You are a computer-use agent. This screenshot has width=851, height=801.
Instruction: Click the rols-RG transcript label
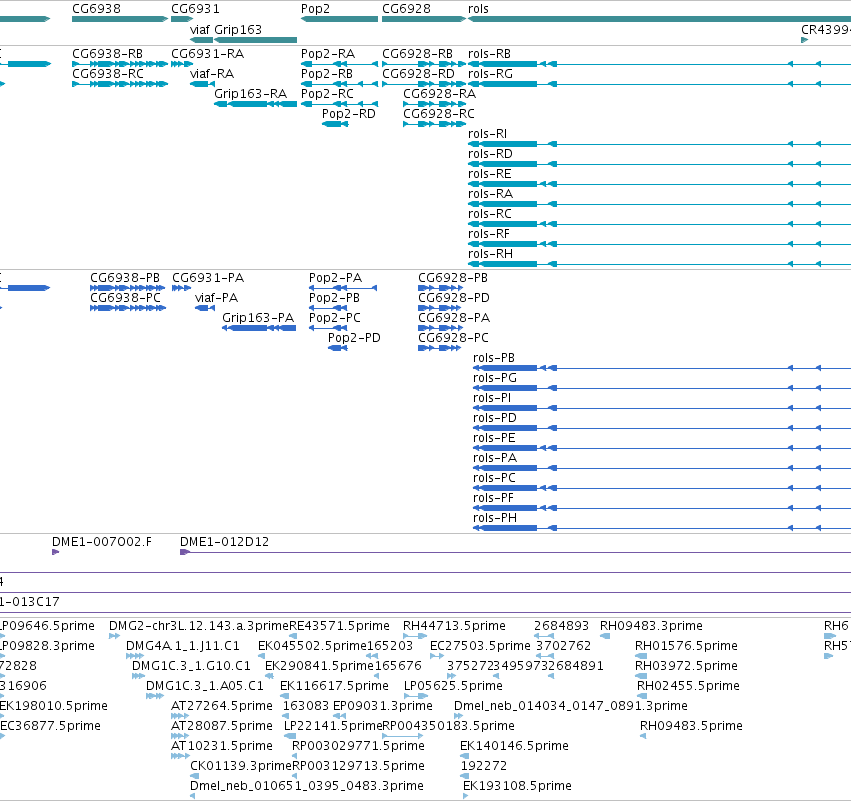[x=490, y=74]
